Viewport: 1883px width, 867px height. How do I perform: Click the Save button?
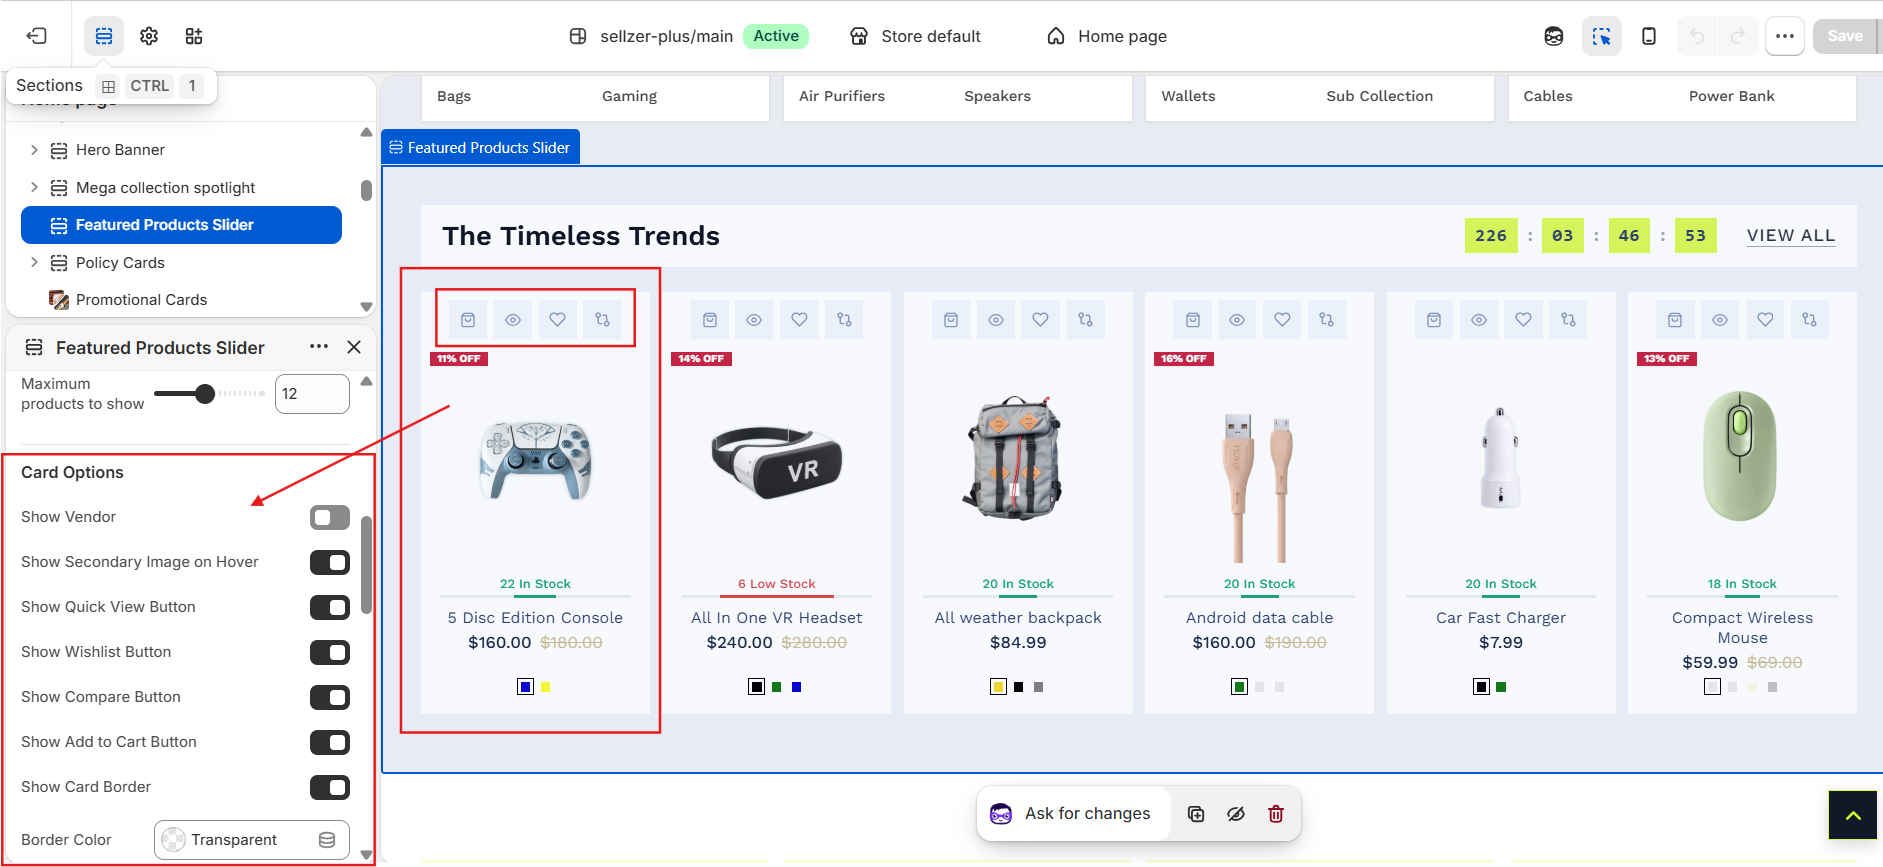pos(1845,36)
